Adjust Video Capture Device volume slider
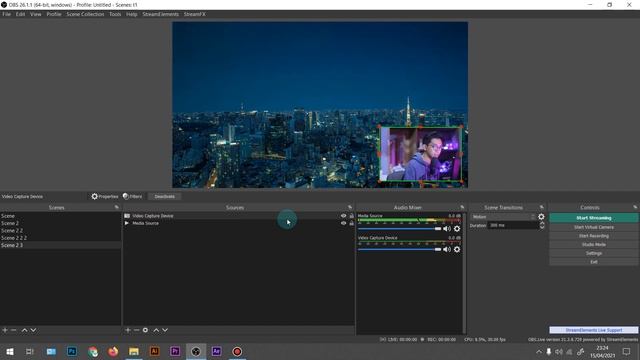 click(x=400, y=249)
